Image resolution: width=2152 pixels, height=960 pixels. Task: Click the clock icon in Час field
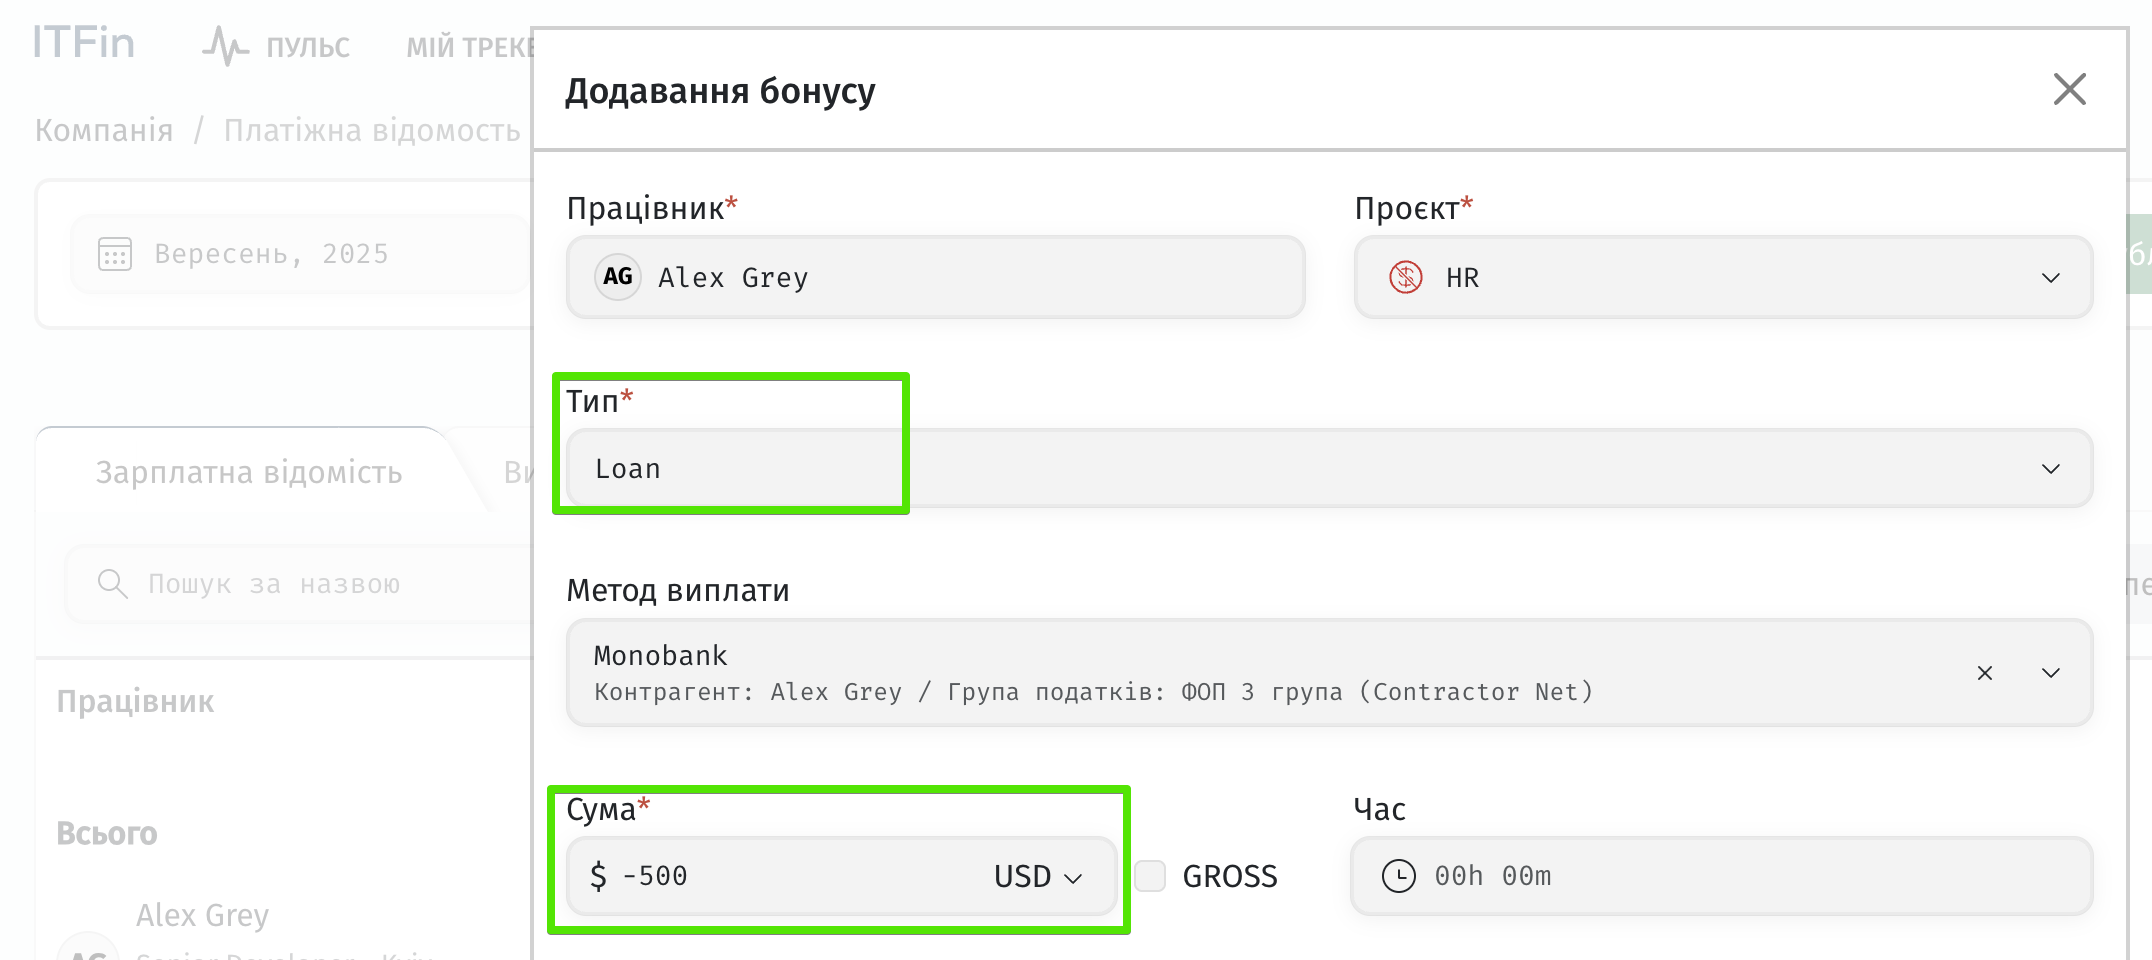(1398, 876)
